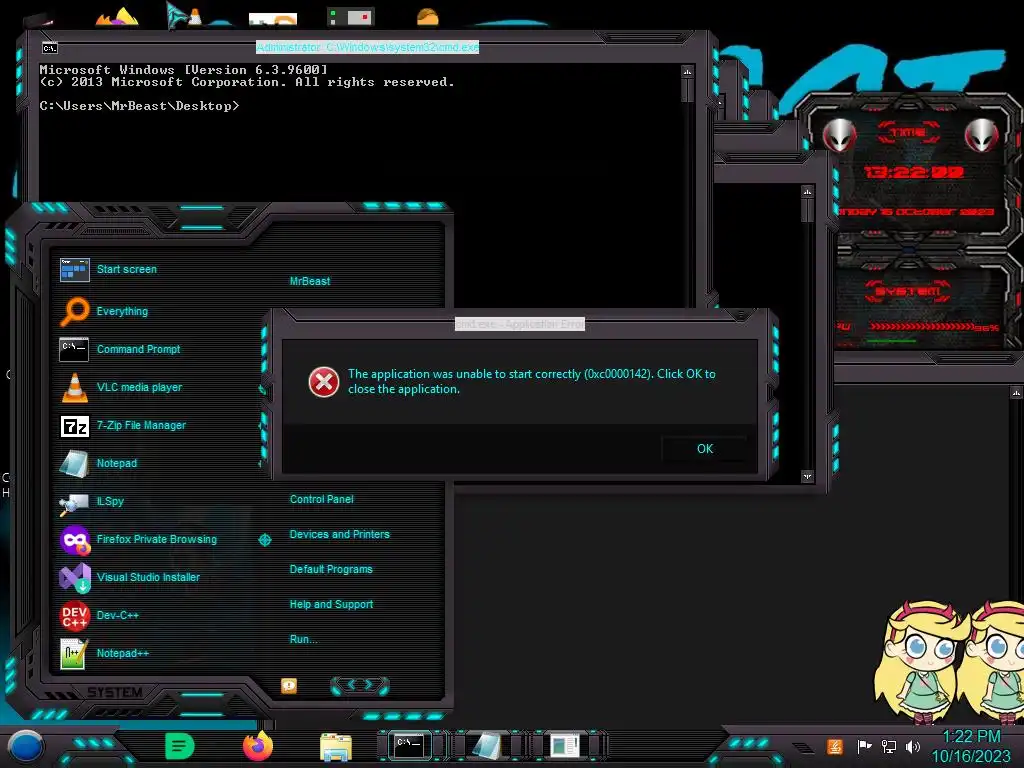Launch Notepad++
This screenshot has height=768, width=1024.
tap(104, 653)
